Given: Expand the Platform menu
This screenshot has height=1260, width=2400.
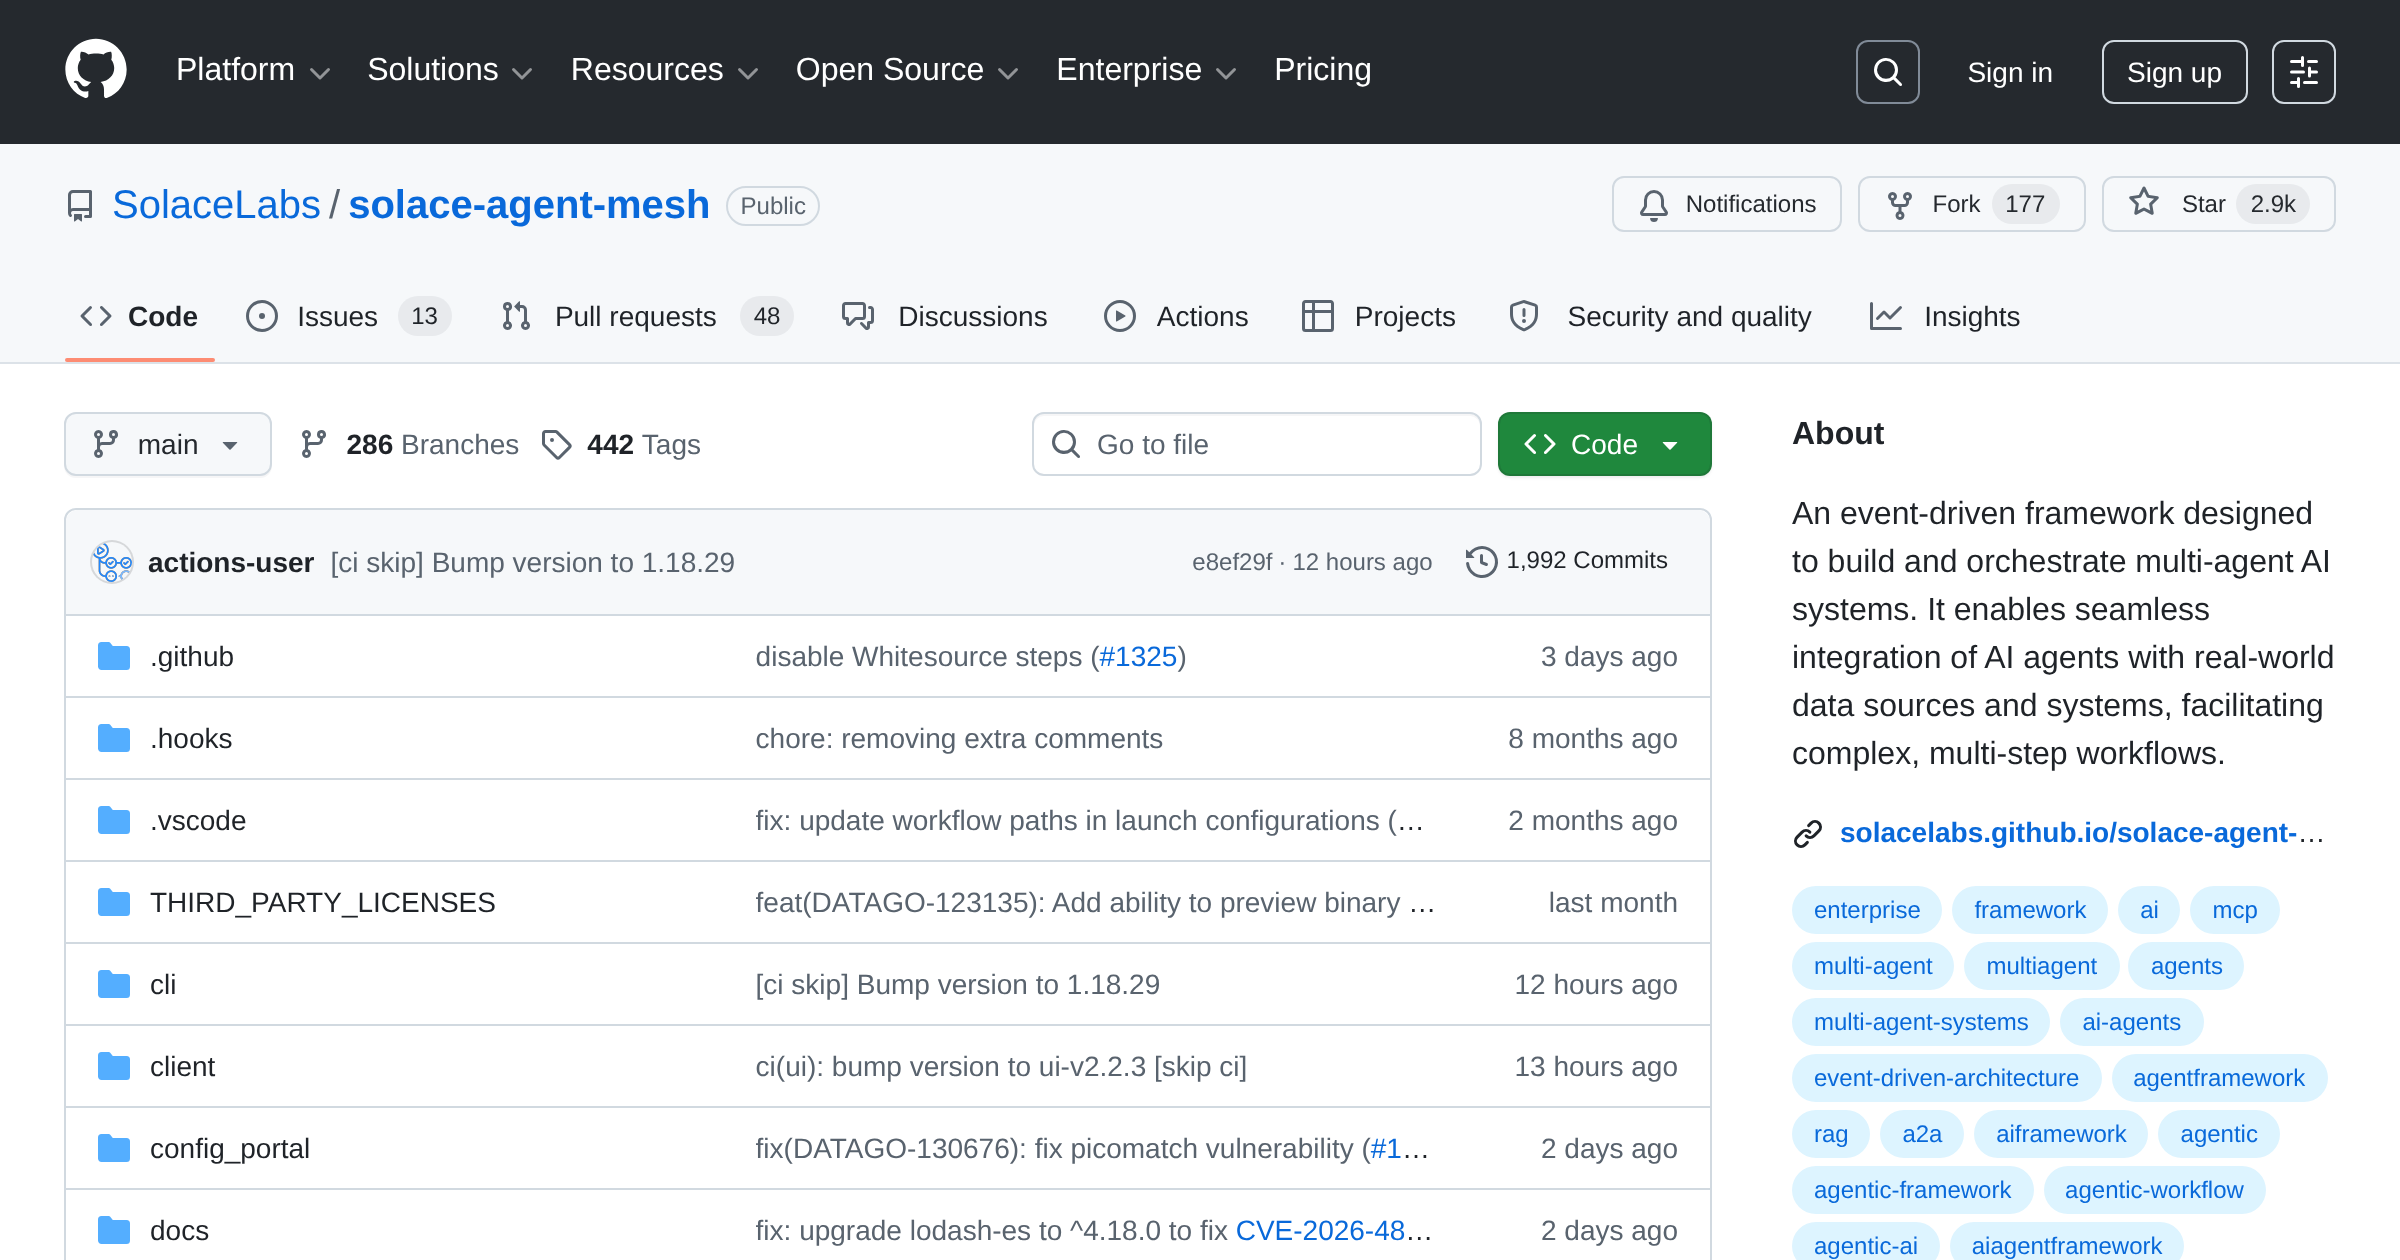Looking at the screenshot, I should click(252, 70).
